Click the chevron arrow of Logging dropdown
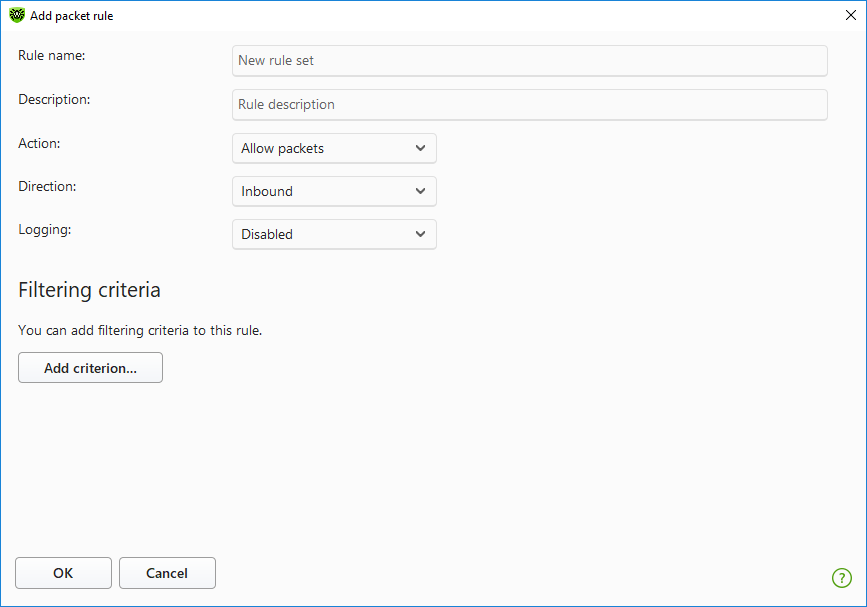 [x=420, y=234]
